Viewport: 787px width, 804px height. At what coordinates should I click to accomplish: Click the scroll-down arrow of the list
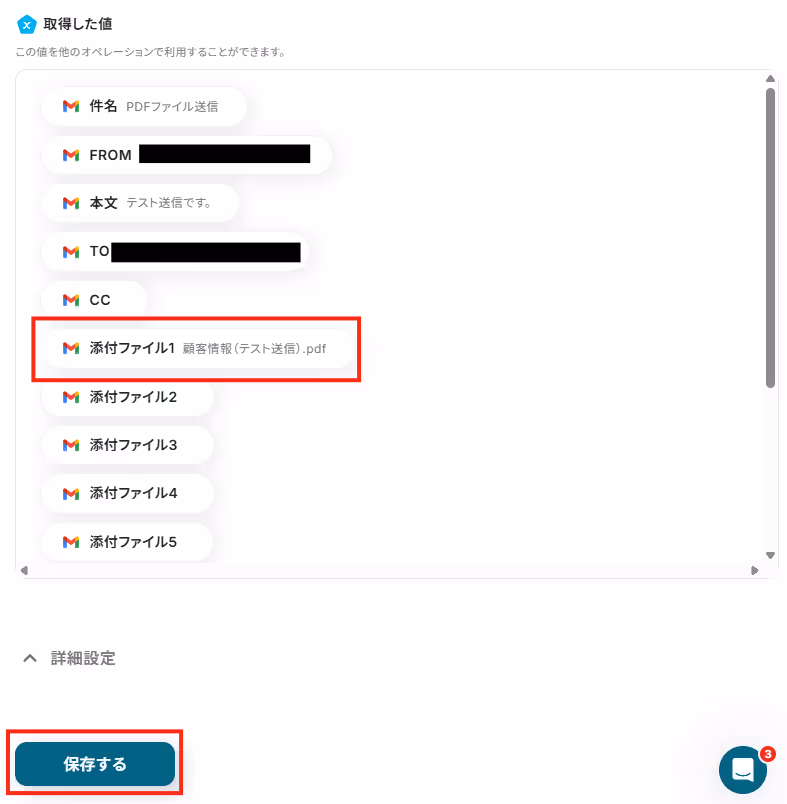[x=770, y=555]
